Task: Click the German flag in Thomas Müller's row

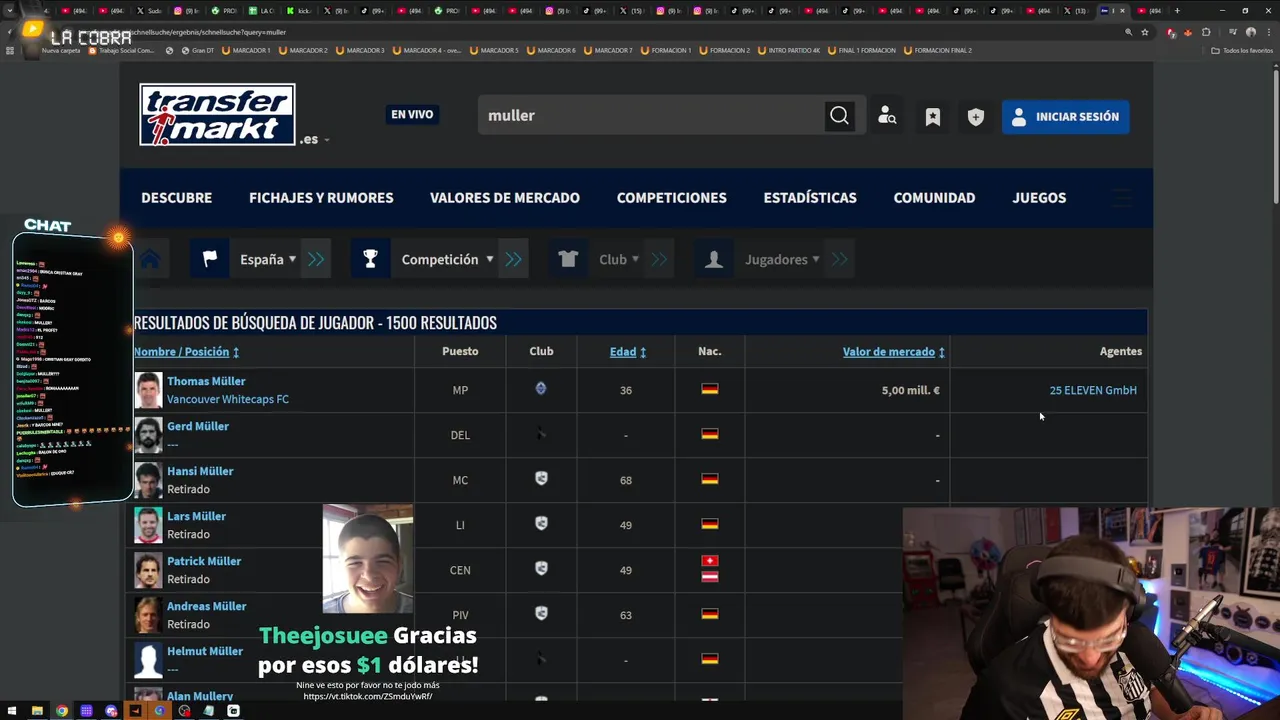Action: tap(710, 389)
